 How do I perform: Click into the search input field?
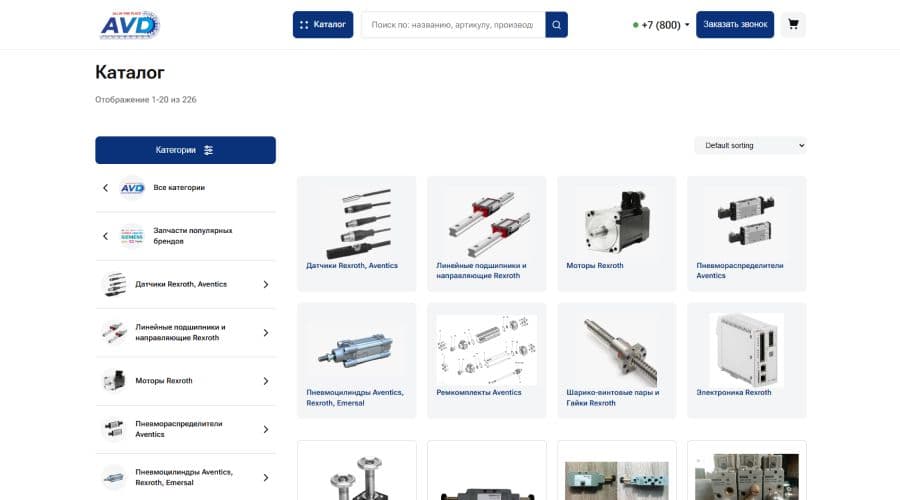click(x=452, y=25)
